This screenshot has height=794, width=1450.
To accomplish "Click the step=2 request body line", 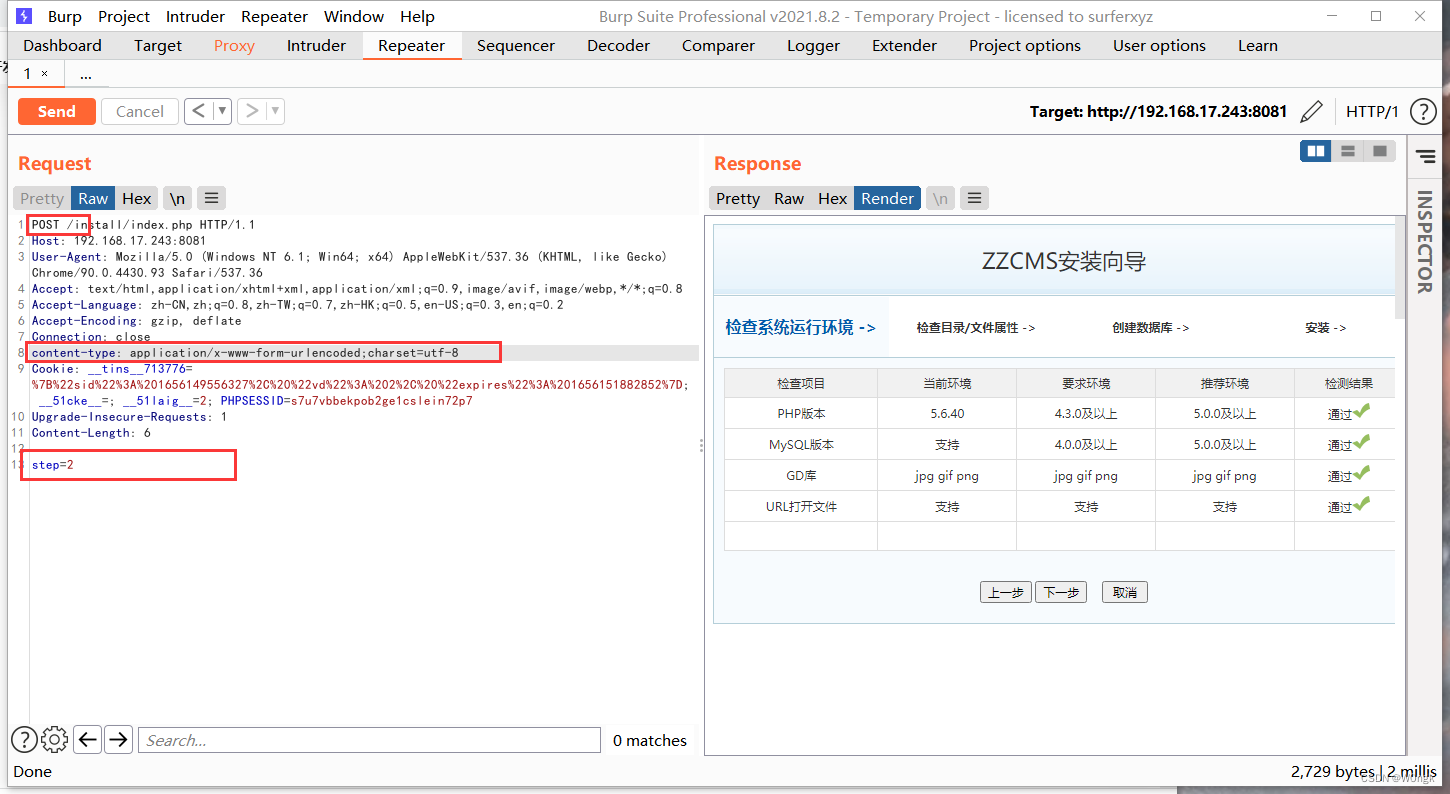I will (53, 465).
